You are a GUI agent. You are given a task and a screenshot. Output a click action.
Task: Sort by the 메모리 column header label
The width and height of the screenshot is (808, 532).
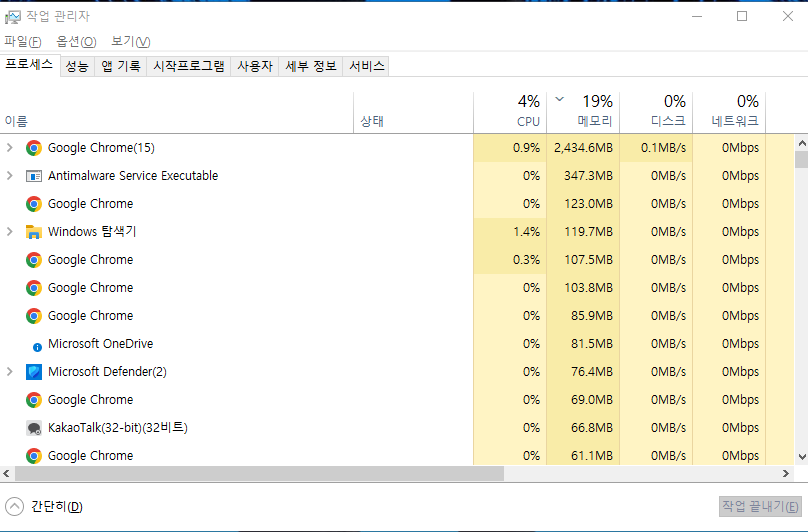coord(595,121)
